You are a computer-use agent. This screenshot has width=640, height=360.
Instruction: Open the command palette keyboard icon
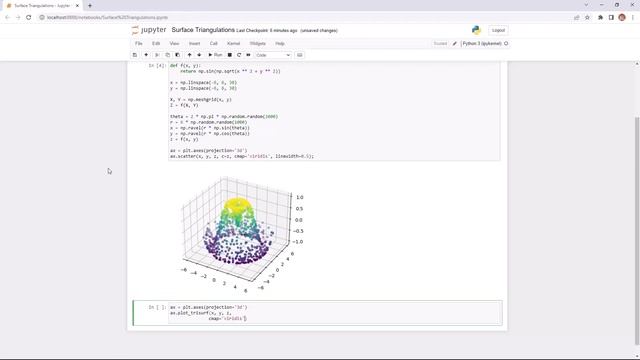pos(300,55)
